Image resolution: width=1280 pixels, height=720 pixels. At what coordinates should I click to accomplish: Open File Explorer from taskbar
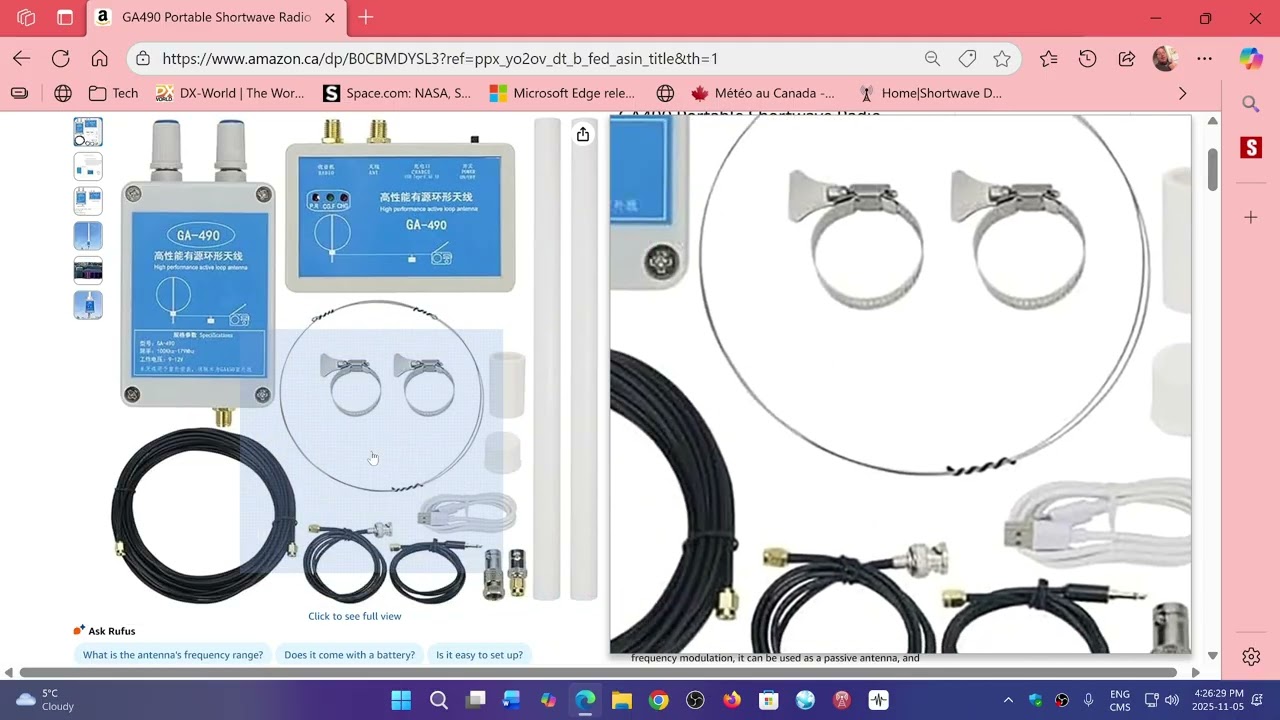(622, 700)
